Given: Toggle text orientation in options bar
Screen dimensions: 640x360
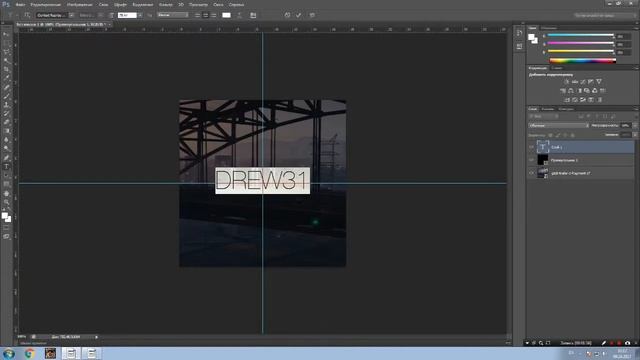Looking at the screenshot, I should point(27,15).
